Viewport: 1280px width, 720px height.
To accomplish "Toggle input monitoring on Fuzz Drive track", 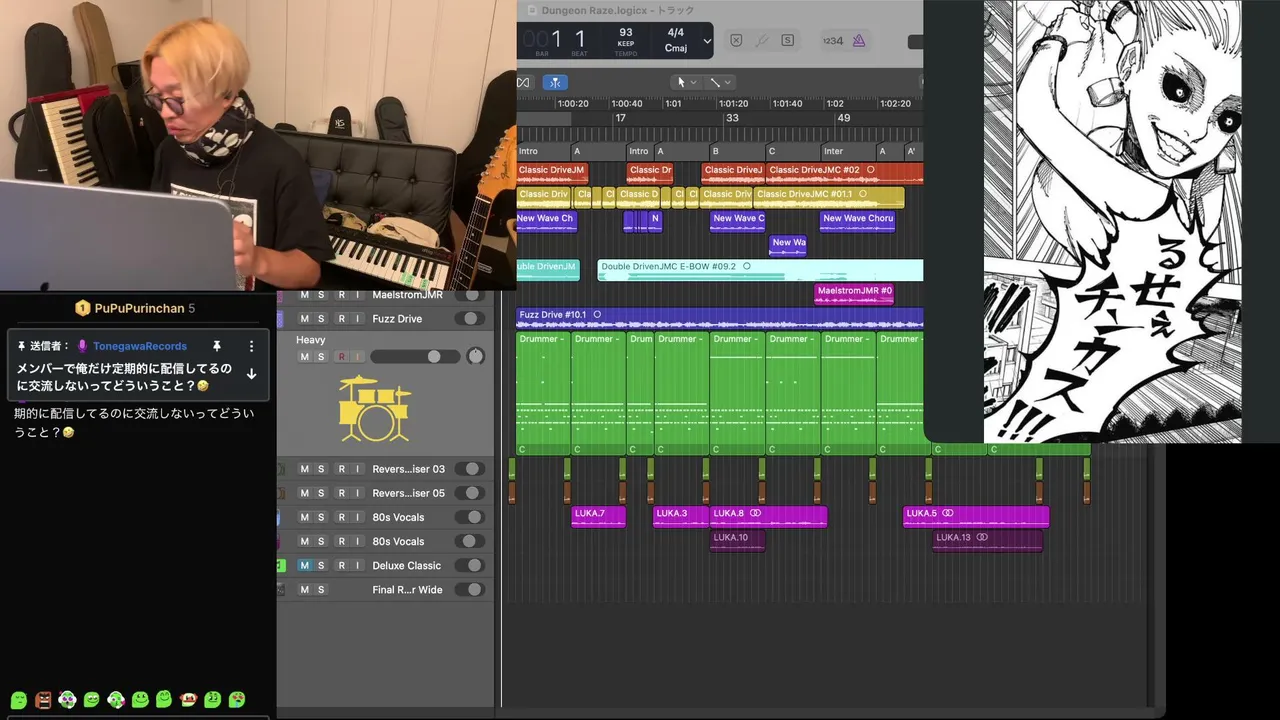I will click(x=357, y=319).
